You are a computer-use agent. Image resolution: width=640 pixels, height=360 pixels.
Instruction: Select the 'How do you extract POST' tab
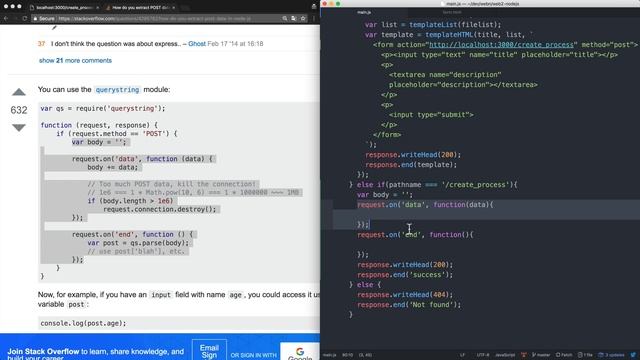click(x=141, y=7)
